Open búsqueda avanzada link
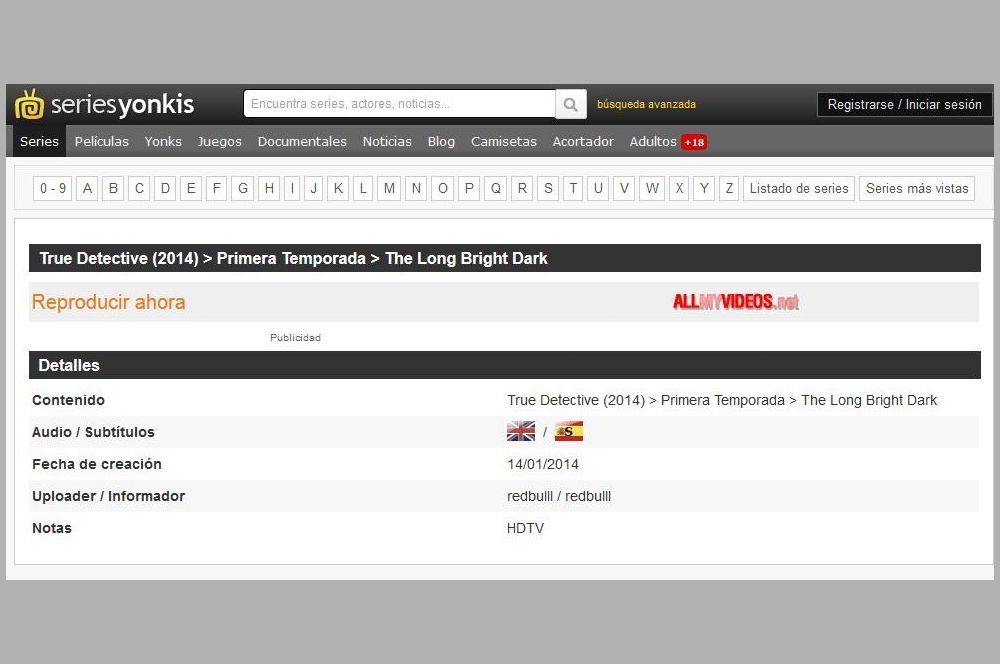This screenshot has height=664, width=1000. pos(646,104)
